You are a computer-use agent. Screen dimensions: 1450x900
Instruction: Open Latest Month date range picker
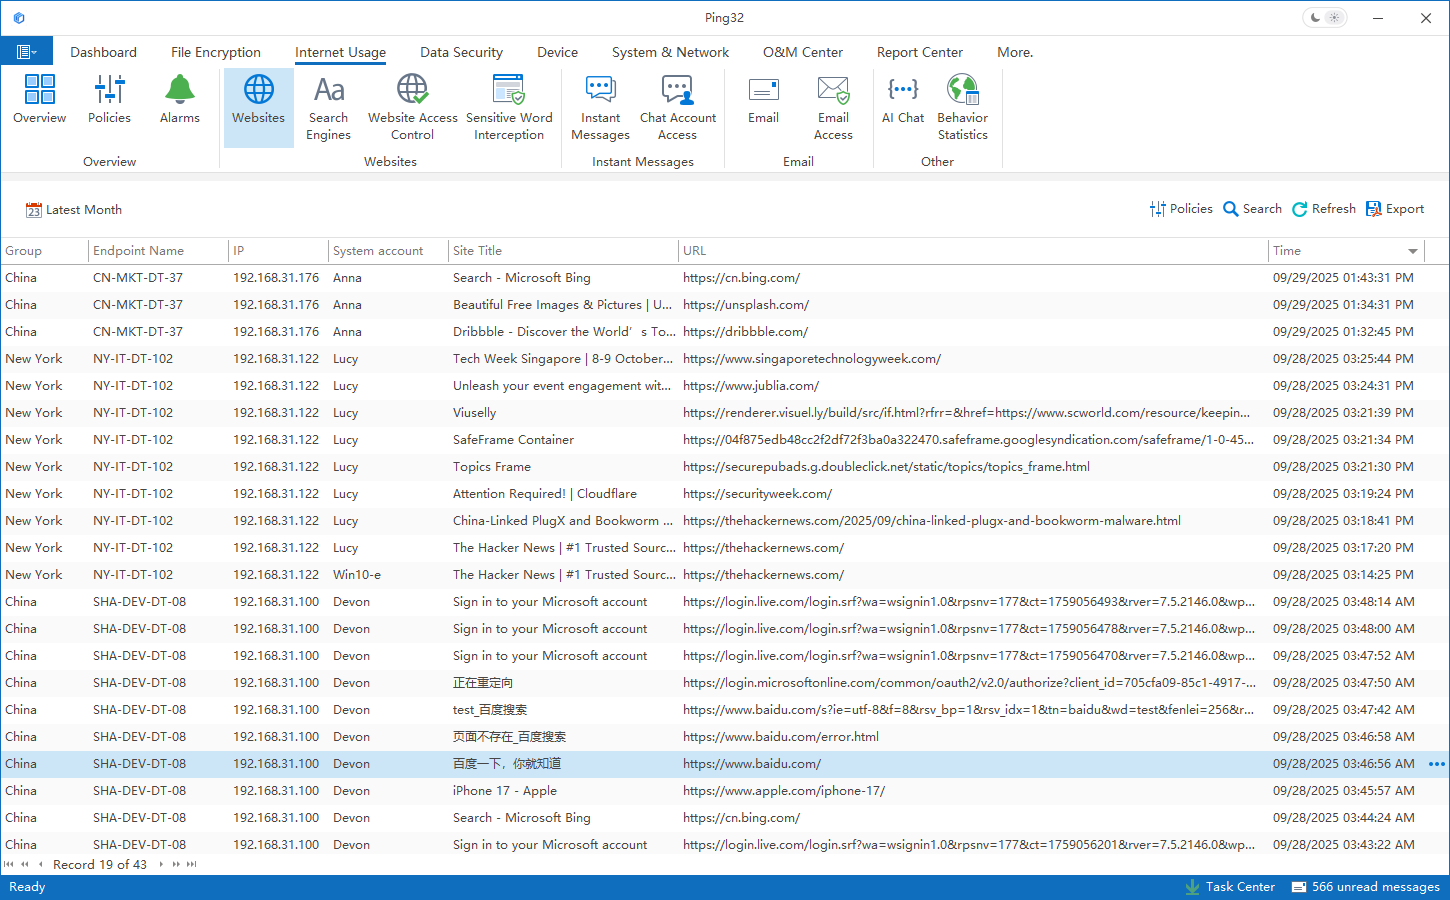coord(74,210)
